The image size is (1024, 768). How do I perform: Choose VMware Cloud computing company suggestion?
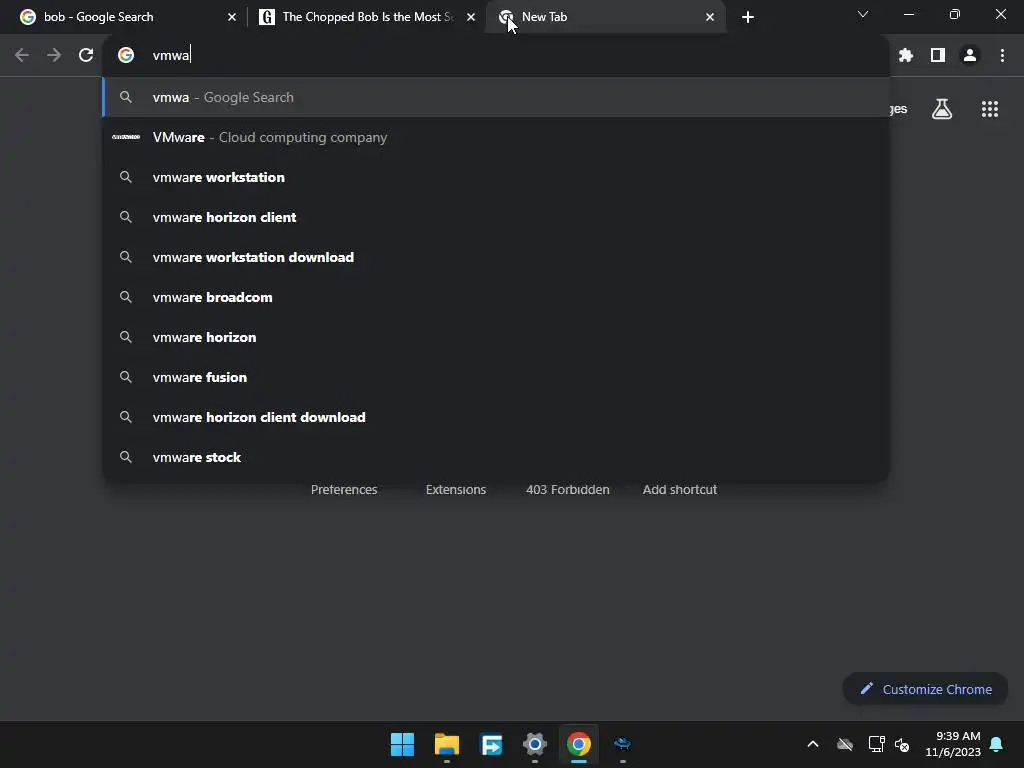tap(496, 137)
